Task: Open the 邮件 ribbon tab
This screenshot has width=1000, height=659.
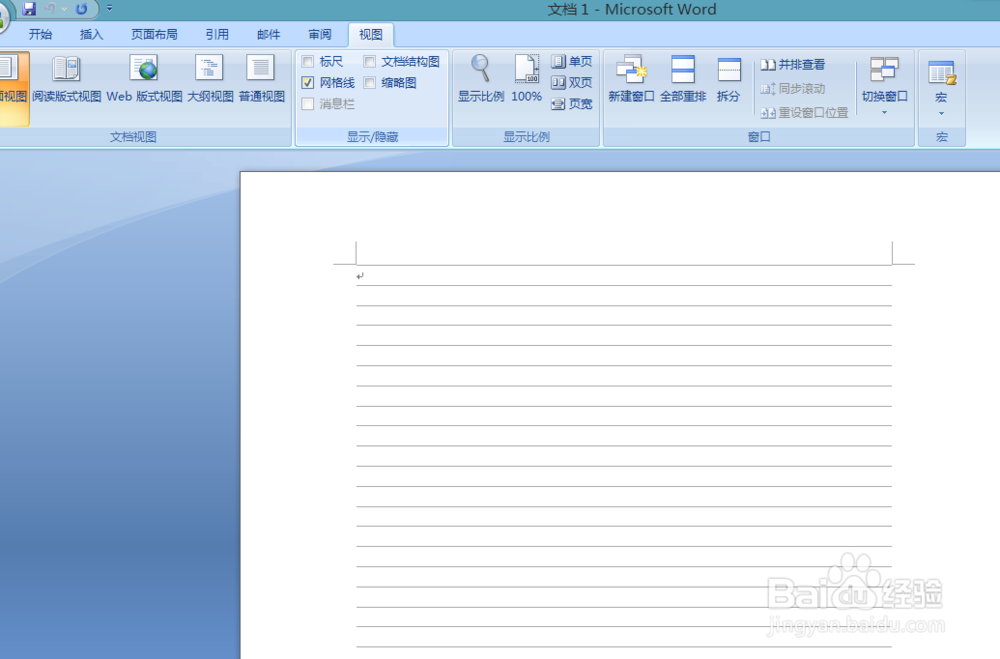Action: (x=268, y=34)
